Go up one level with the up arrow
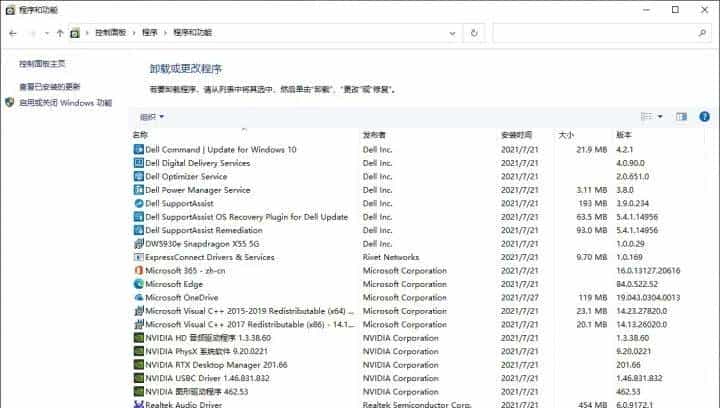The width and height of the screenshot is (720, 408). (60, 33)
